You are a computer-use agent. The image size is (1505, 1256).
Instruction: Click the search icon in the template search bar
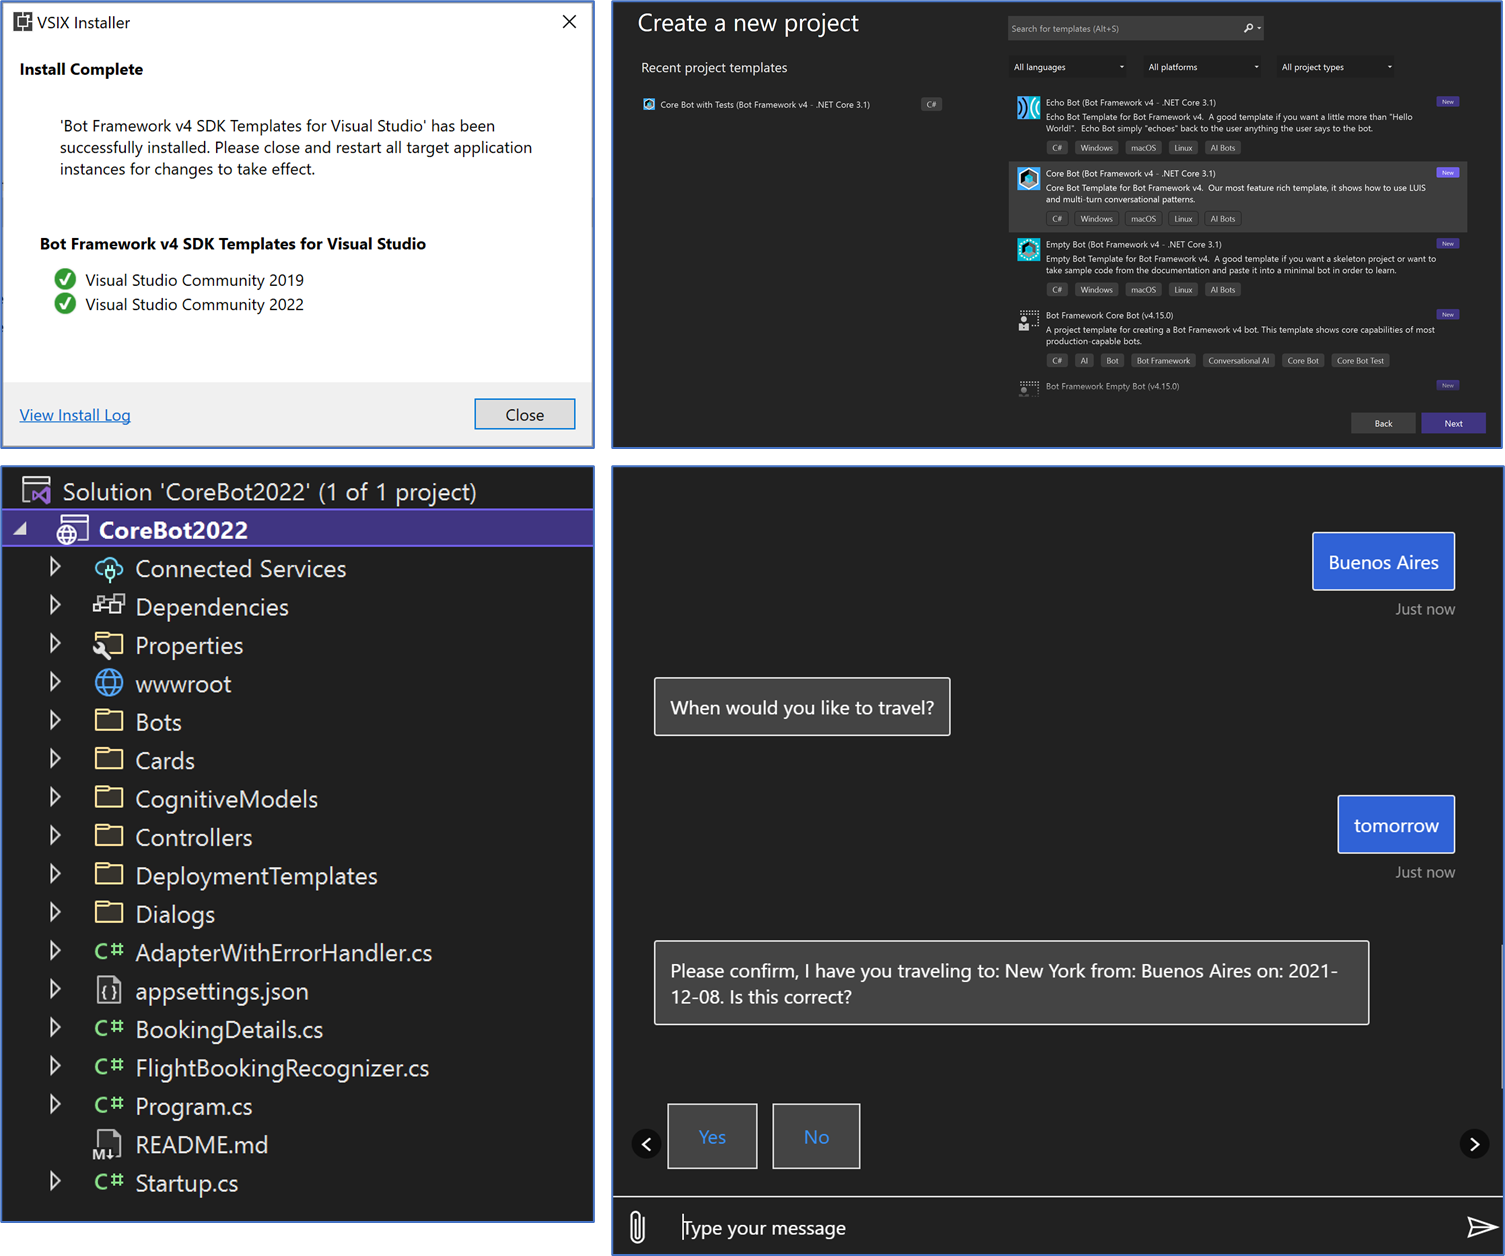(x=1246, y=28)
